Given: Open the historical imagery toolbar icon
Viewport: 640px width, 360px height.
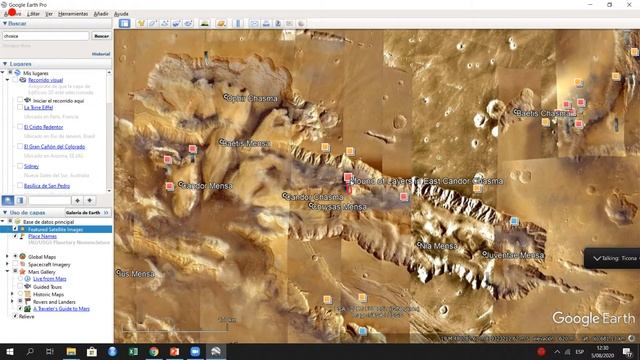Looking at the screenshot, I should tap(204, 23).
